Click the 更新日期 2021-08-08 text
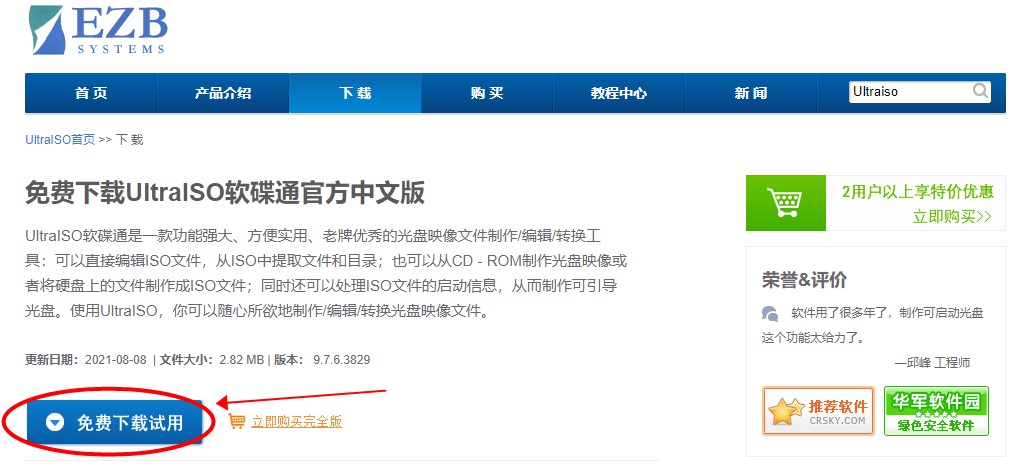This screenshot has height=476, width=1028. [86, 359]
